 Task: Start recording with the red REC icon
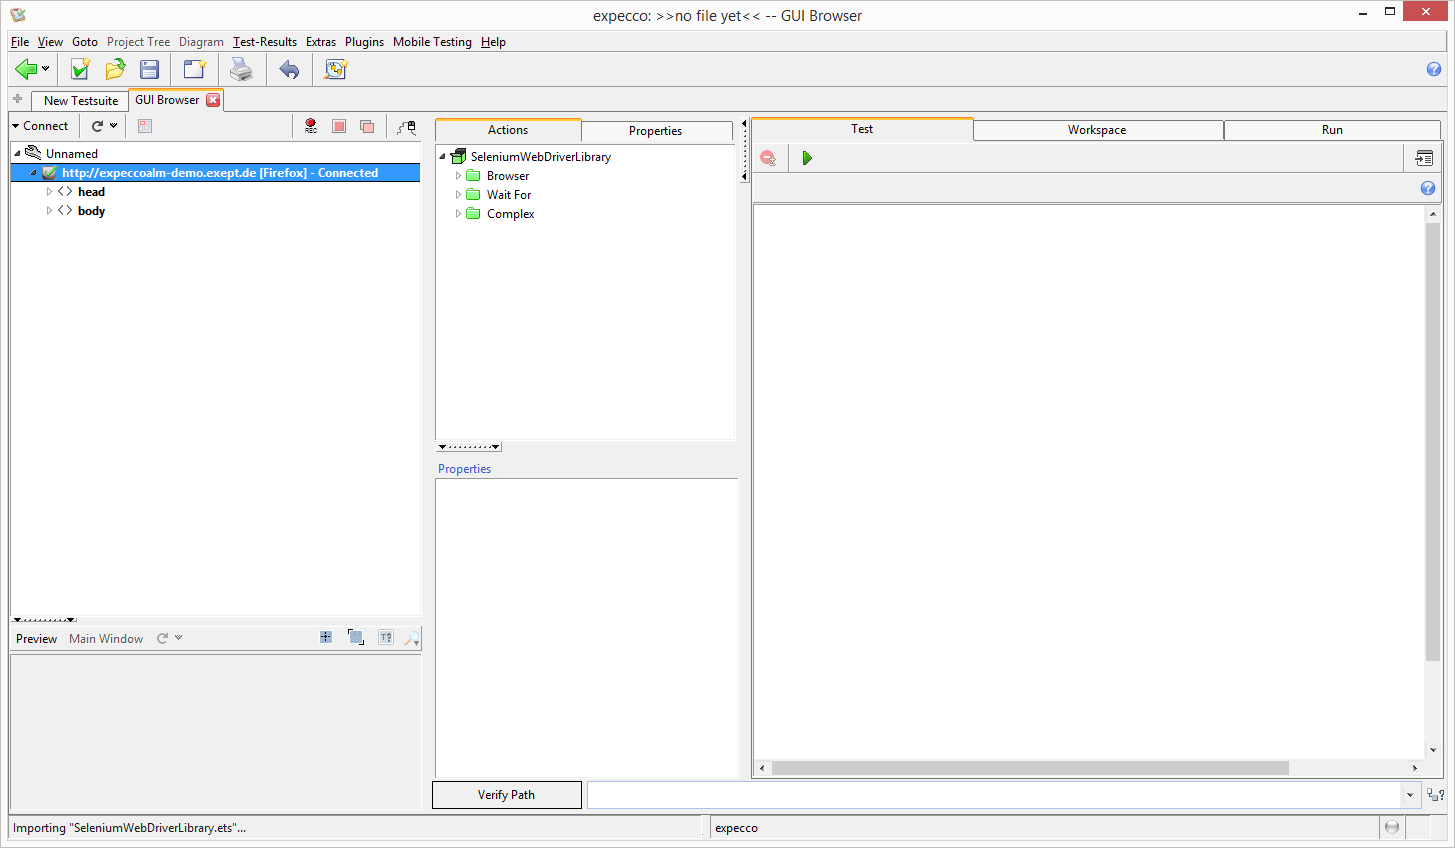coord(311,126)
